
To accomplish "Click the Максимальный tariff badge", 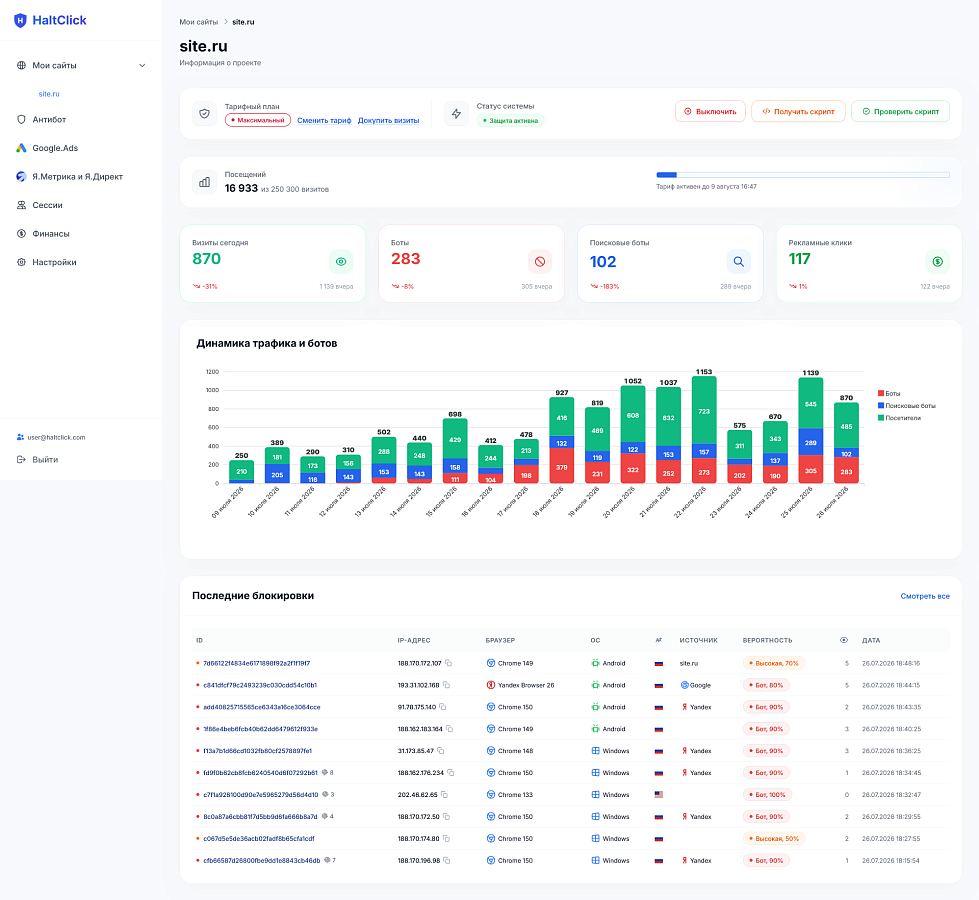I will [258, 121].
